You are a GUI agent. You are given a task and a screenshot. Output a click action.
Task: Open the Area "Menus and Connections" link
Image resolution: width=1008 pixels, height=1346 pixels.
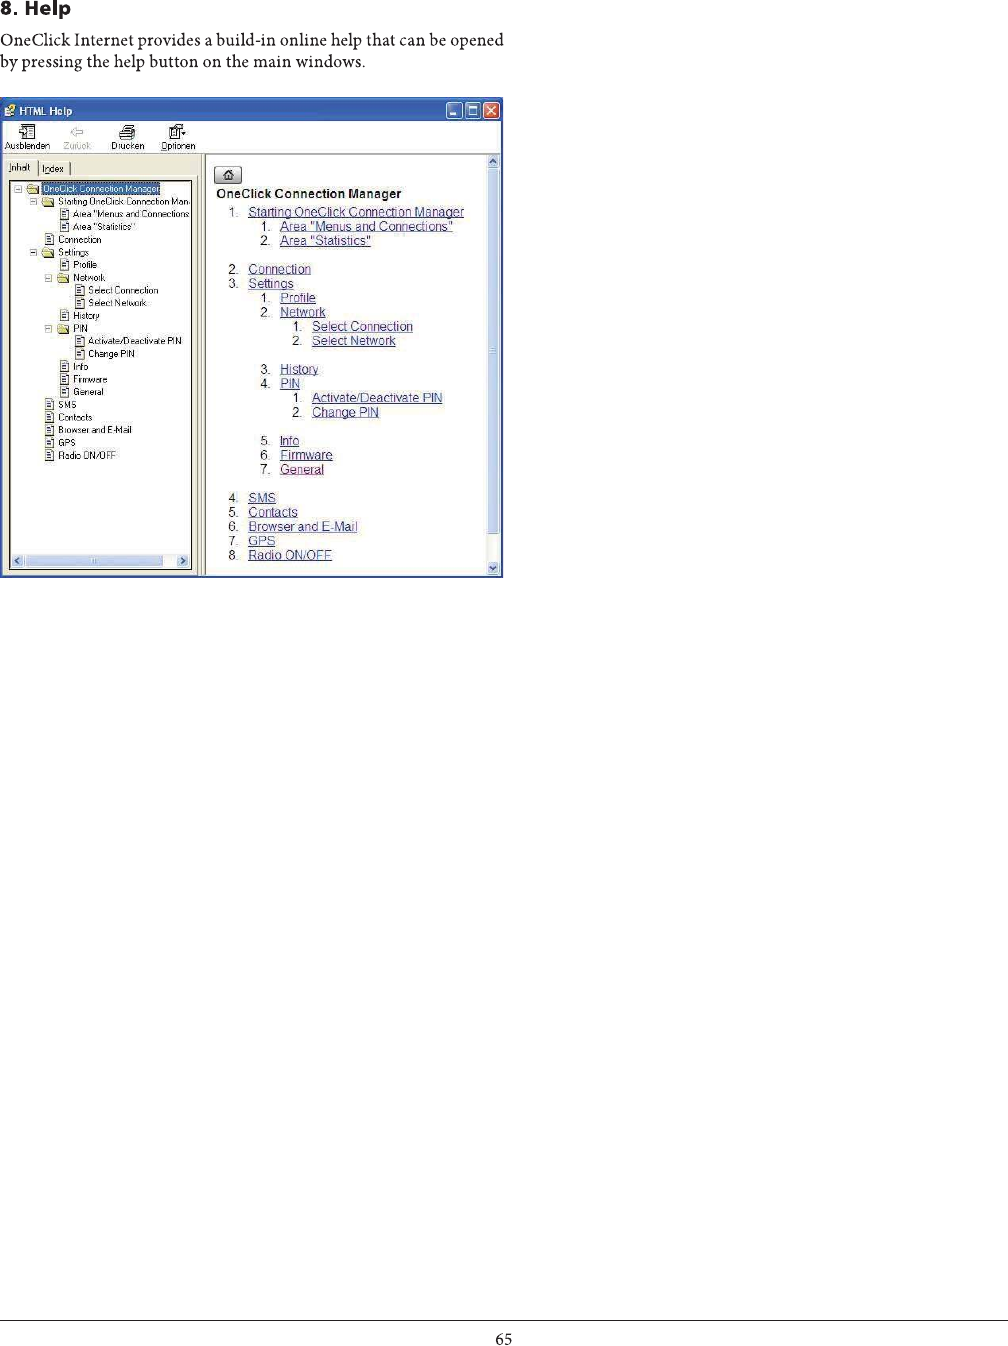click(366, 227)
